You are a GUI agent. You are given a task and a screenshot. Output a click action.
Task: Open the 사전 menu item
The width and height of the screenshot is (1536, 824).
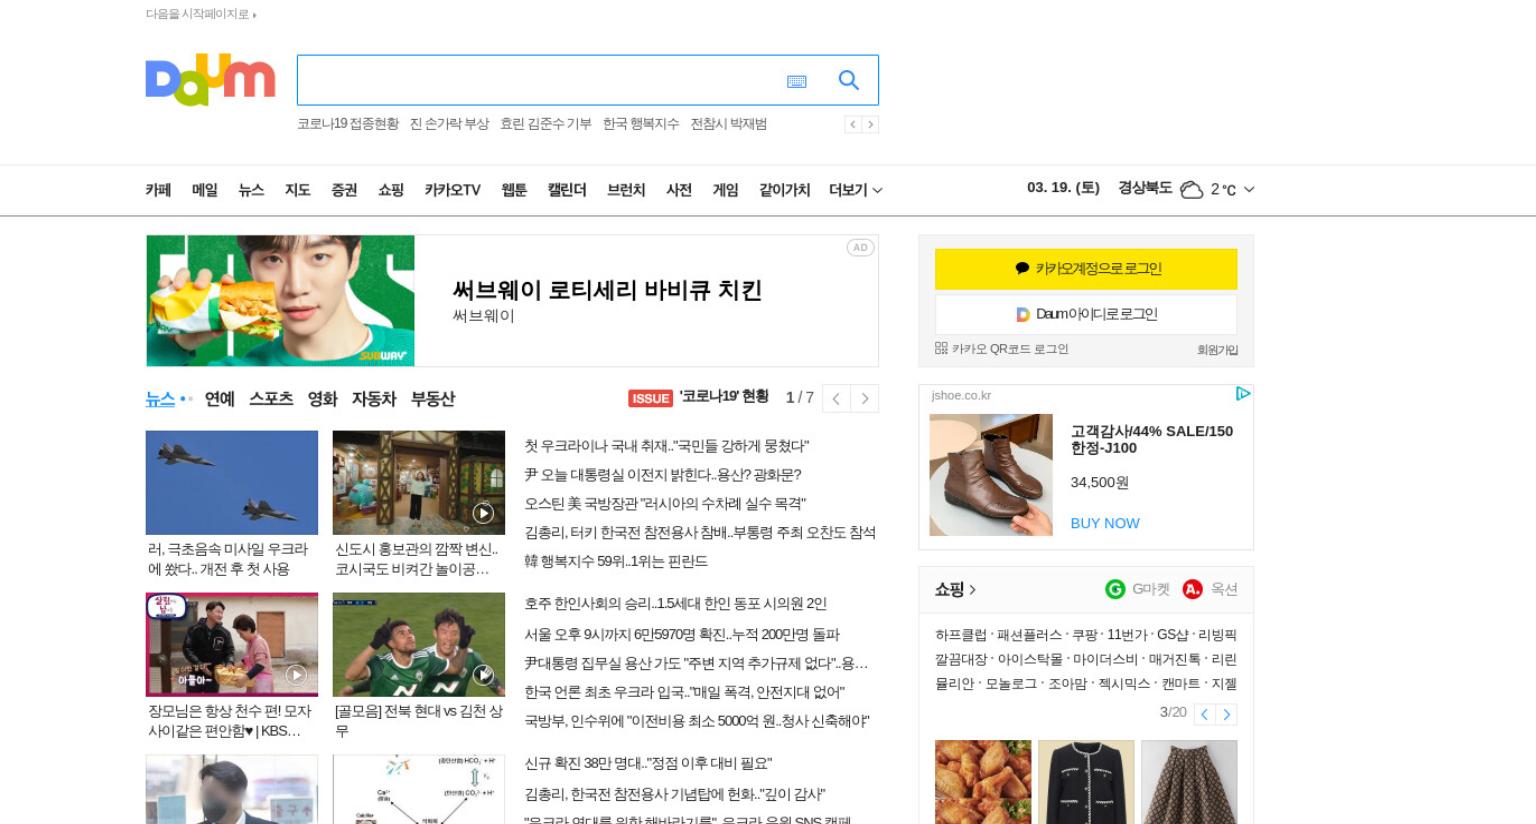[x=679, y=190]
